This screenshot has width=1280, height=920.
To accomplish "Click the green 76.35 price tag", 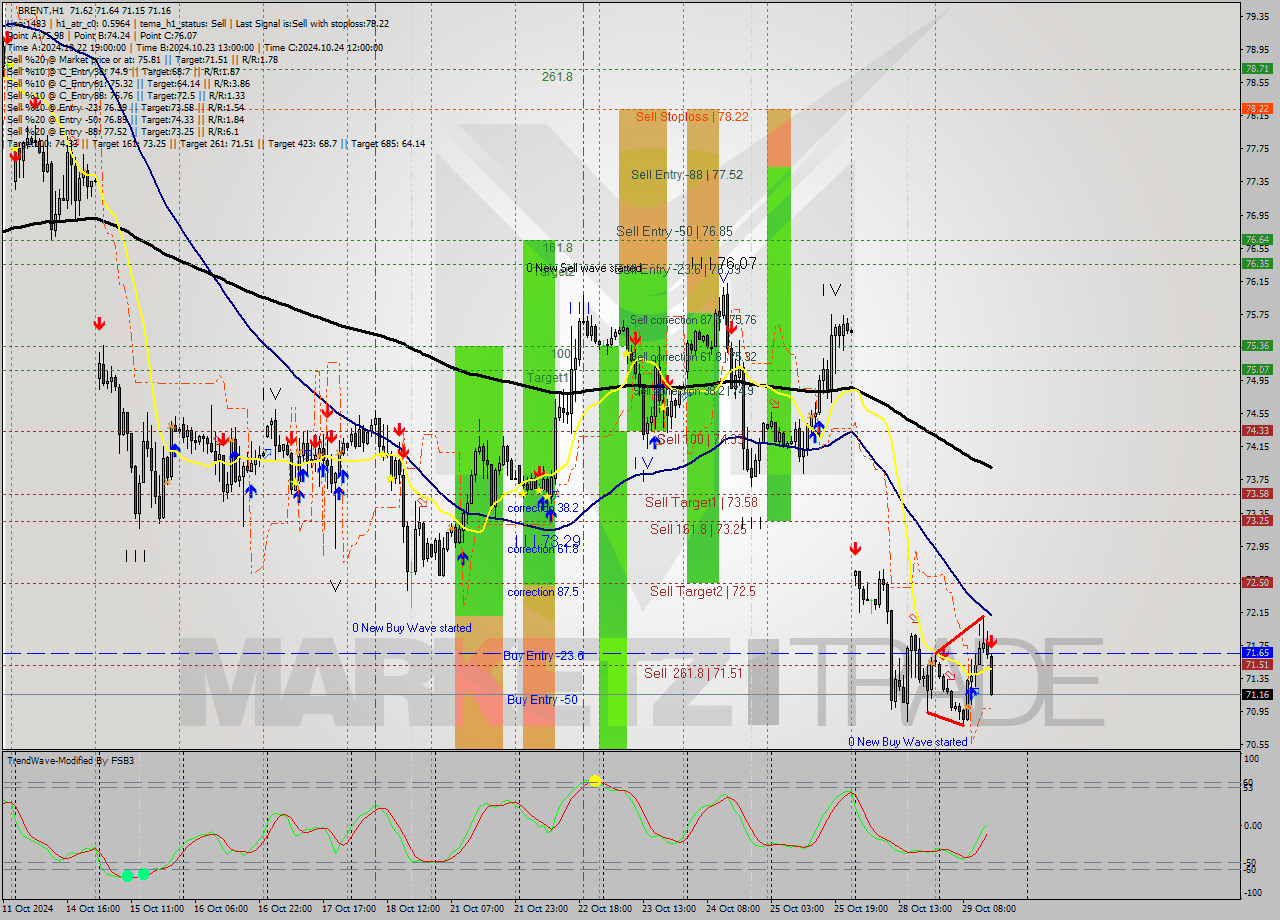I will coord(1256,263).
